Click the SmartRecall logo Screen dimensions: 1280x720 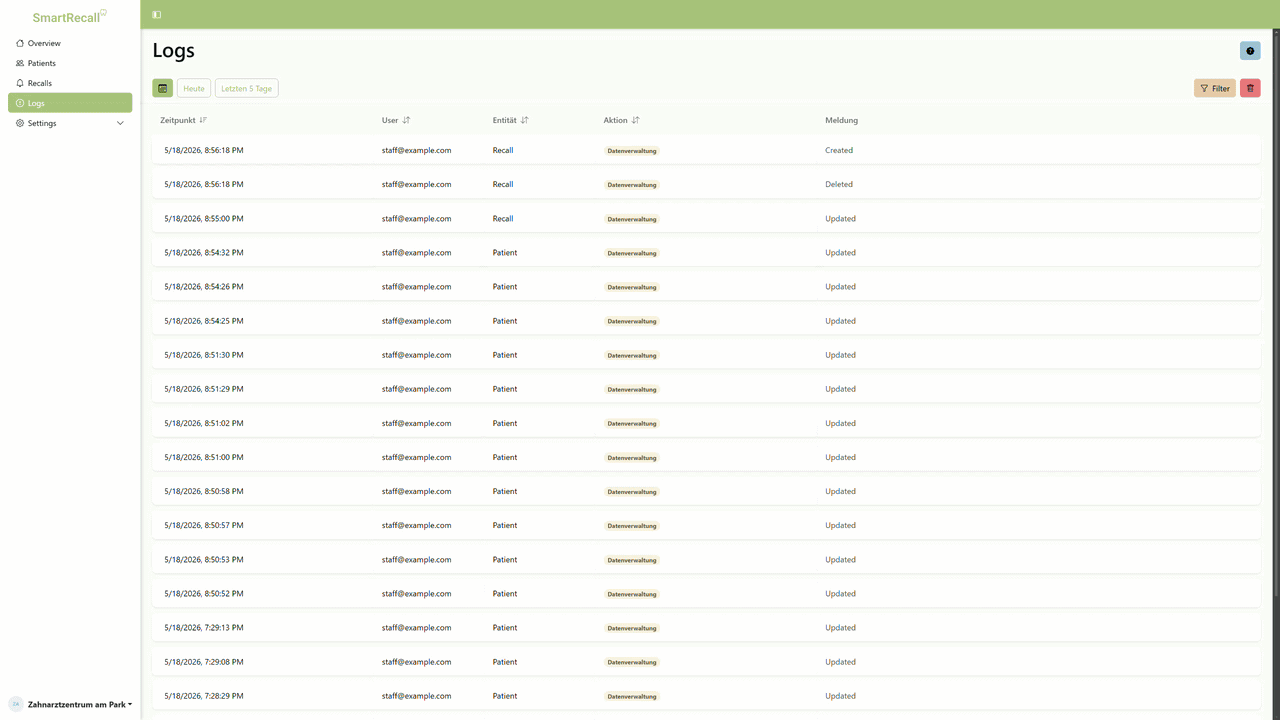click(x=70, y=17)
